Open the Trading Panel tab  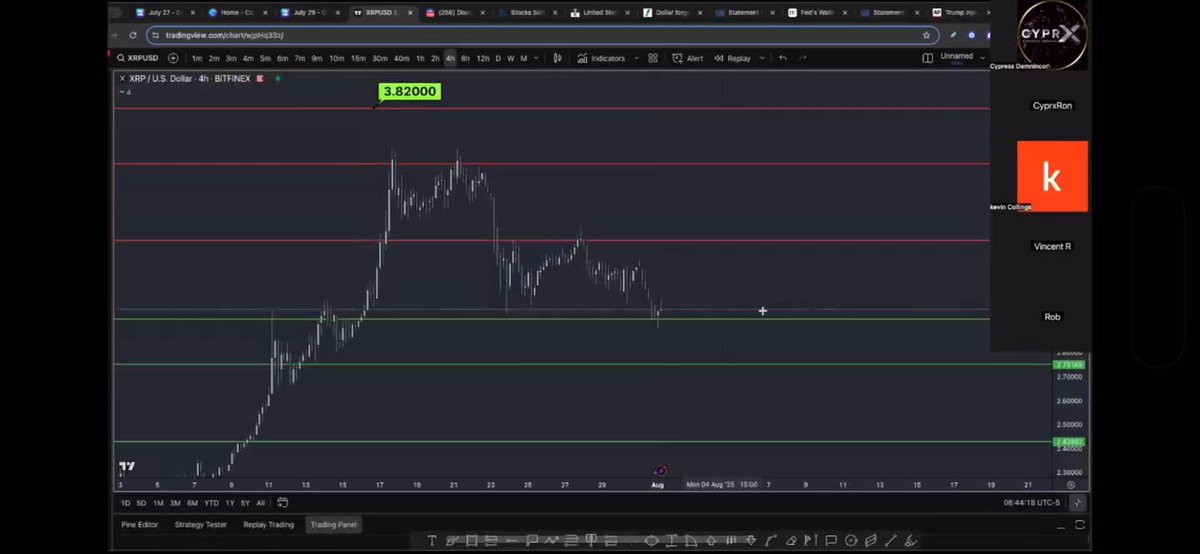pyautogui.click(x=335, y=524)
